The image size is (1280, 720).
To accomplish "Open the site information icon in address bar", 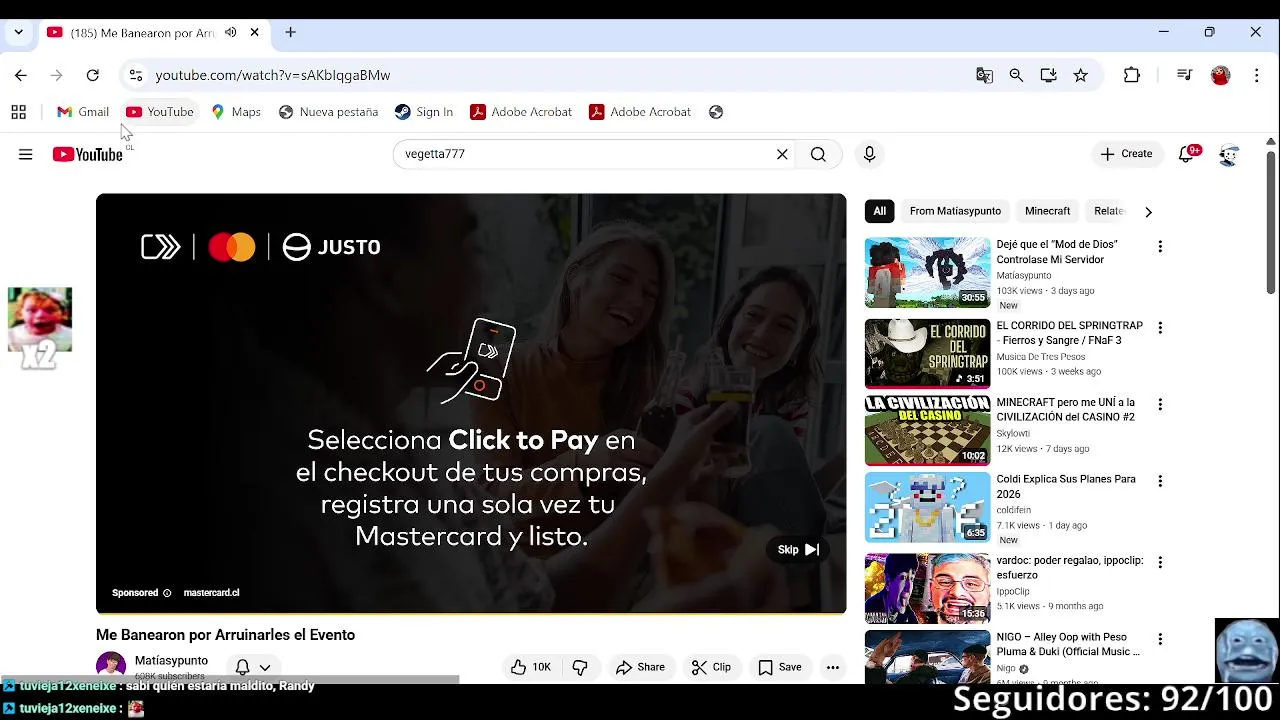I will pos(135,75).
